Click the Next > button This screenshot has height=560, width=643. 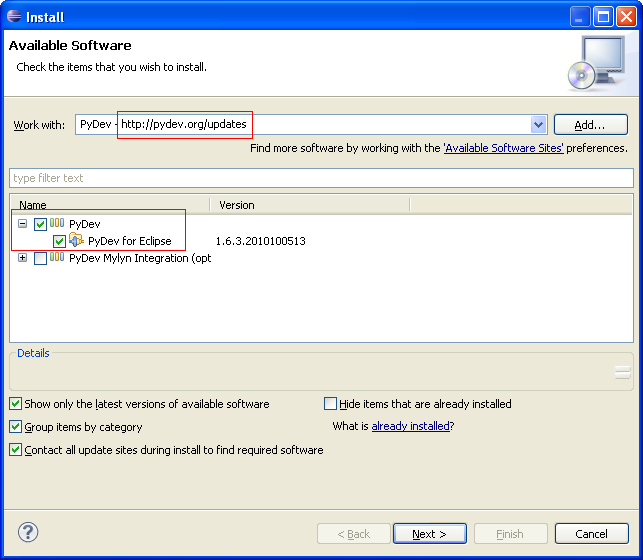430,534
